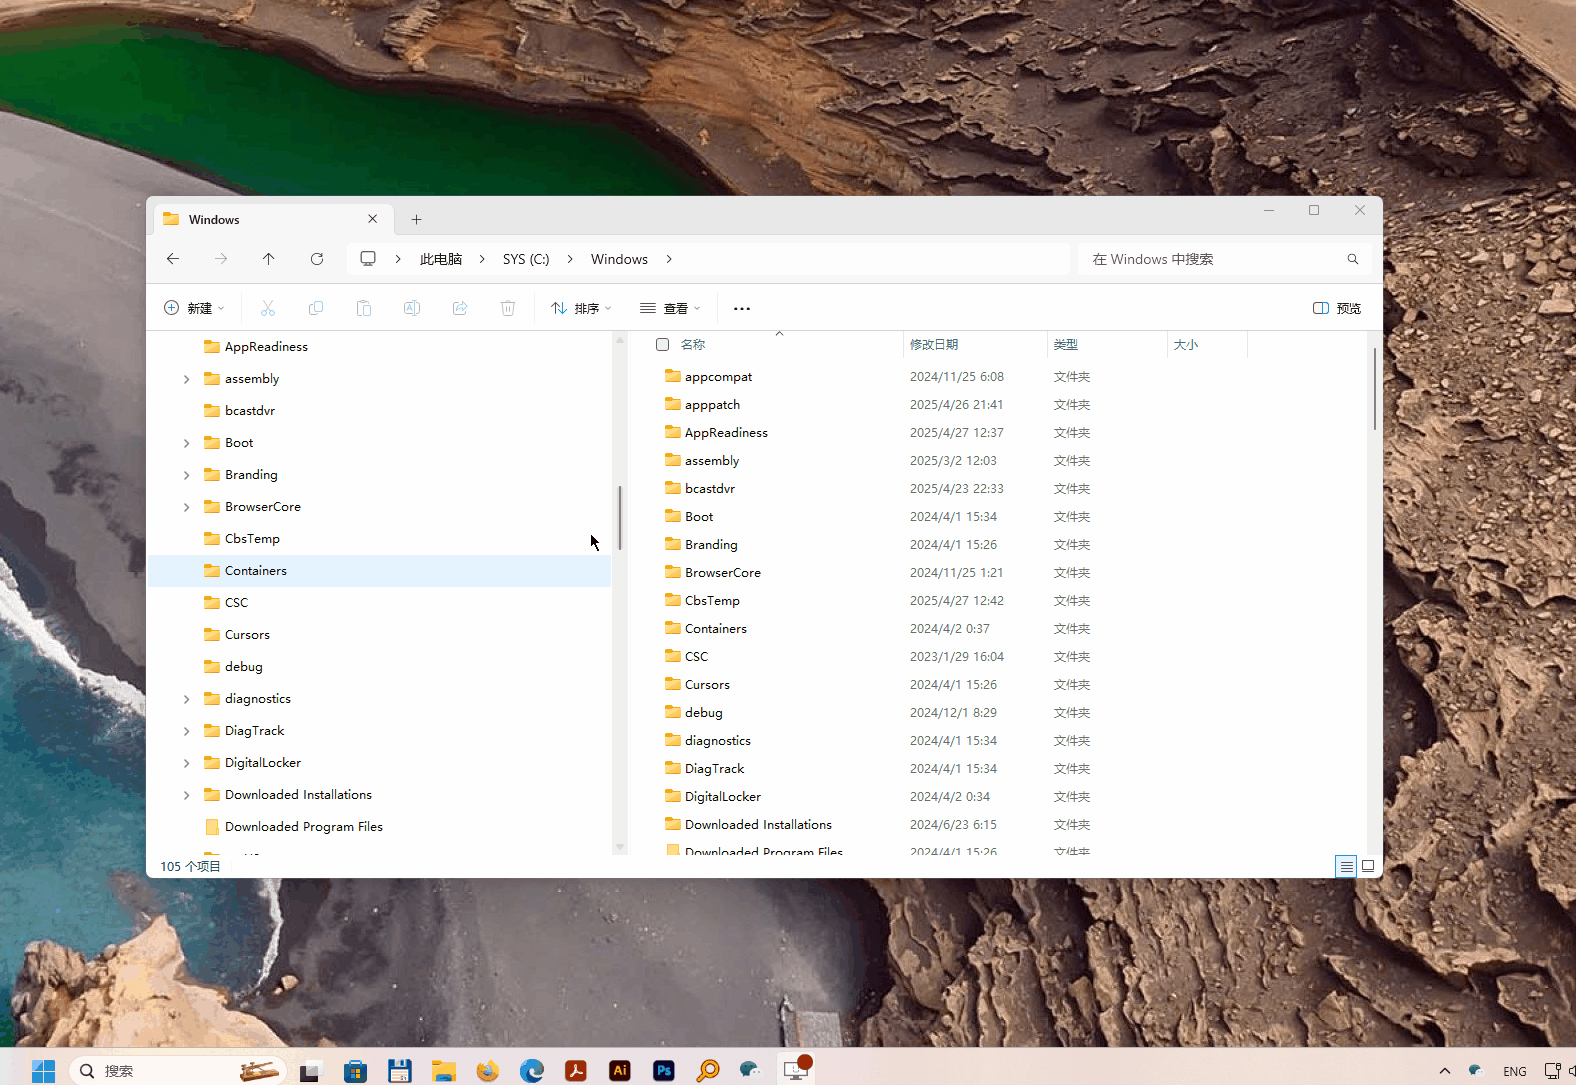Click Windows breadcrumb segment
This screenshot has height=1085, width=1576.
coord(619,259)
